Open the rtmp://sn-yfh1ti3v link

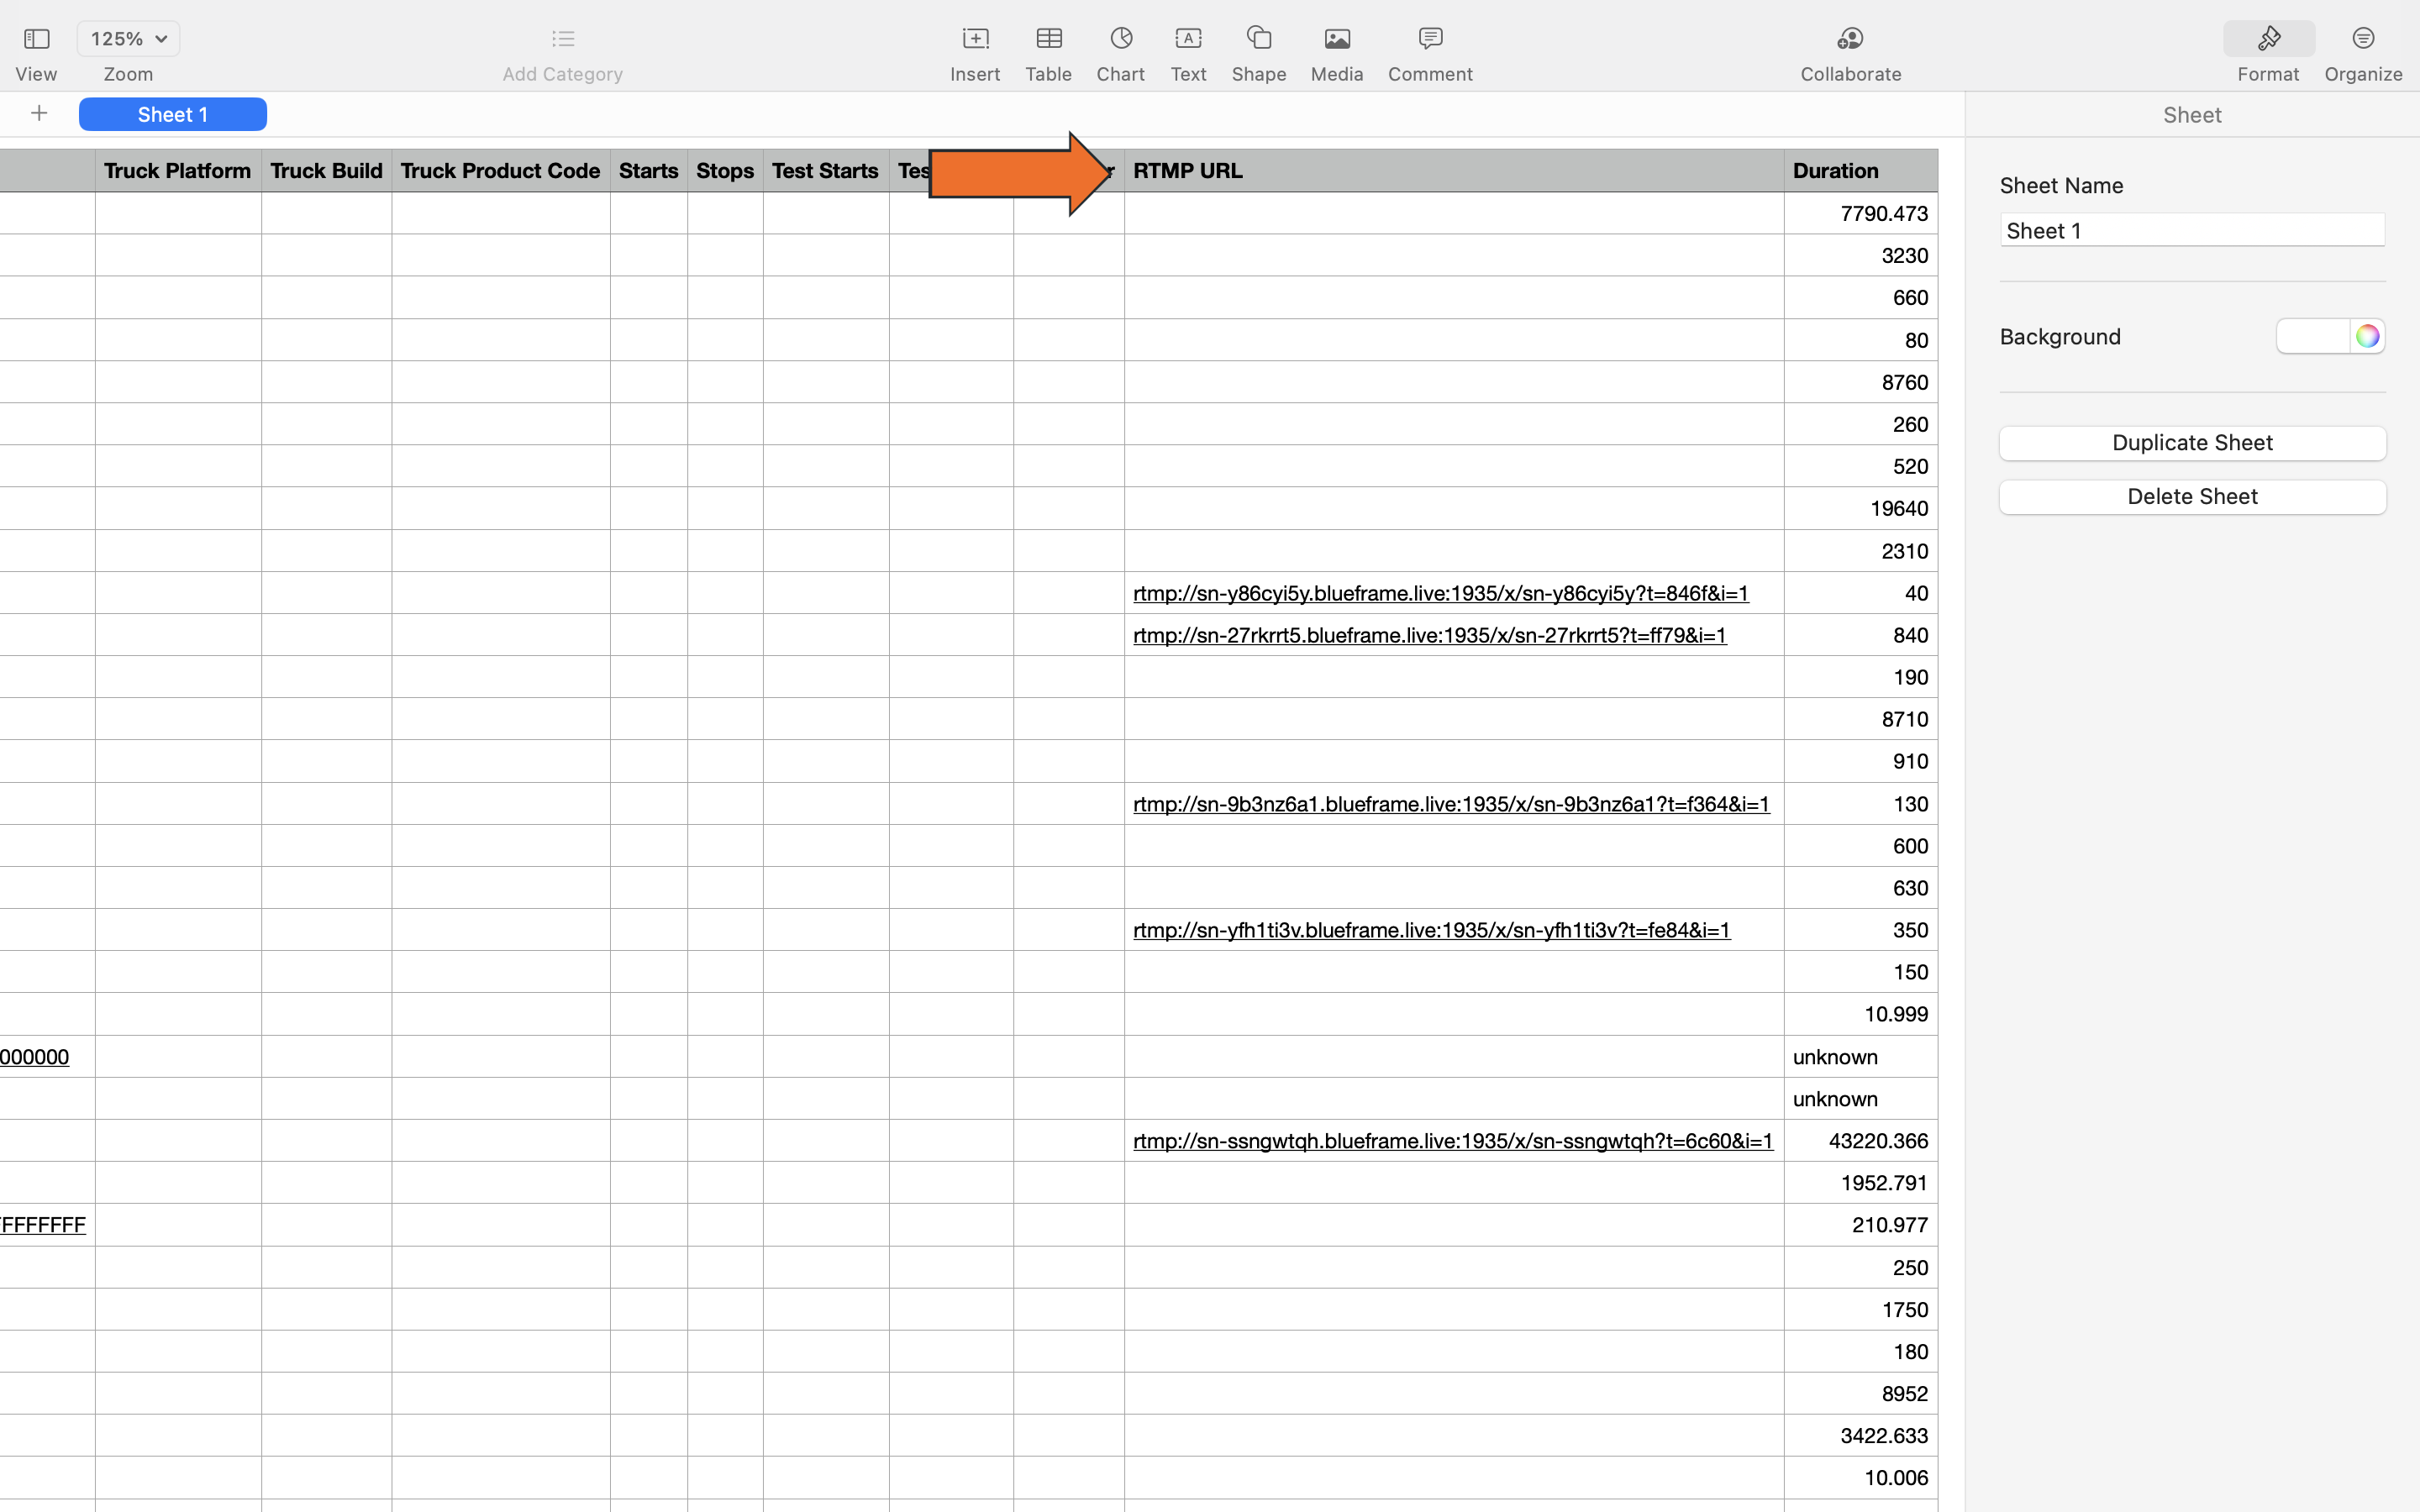[1431, 930]
